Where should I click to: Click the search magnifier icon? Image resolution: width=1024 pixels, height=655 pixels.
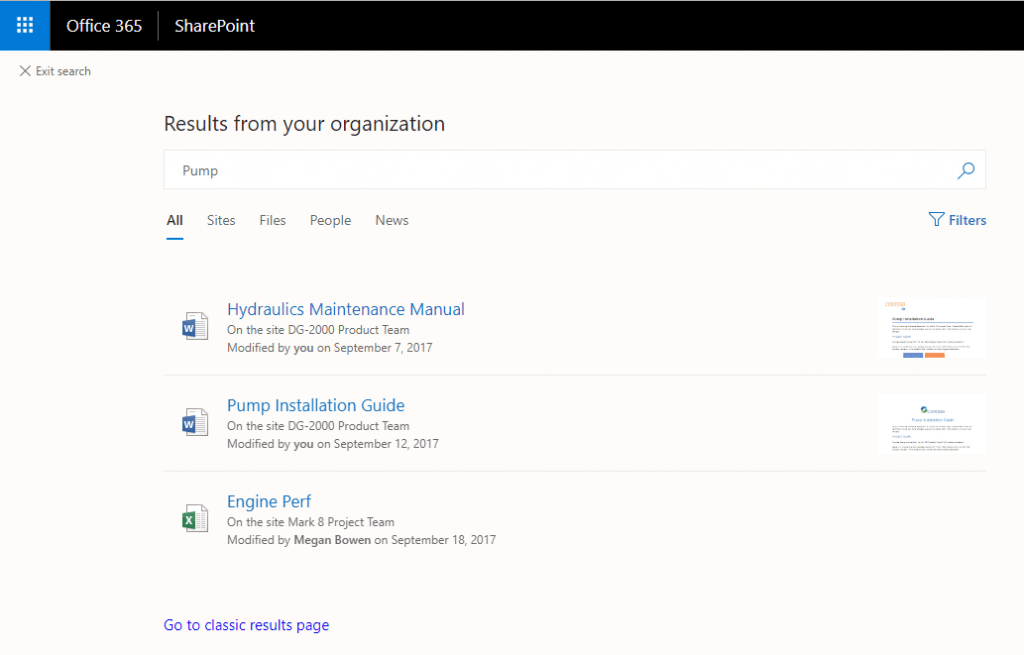[966, 170]
